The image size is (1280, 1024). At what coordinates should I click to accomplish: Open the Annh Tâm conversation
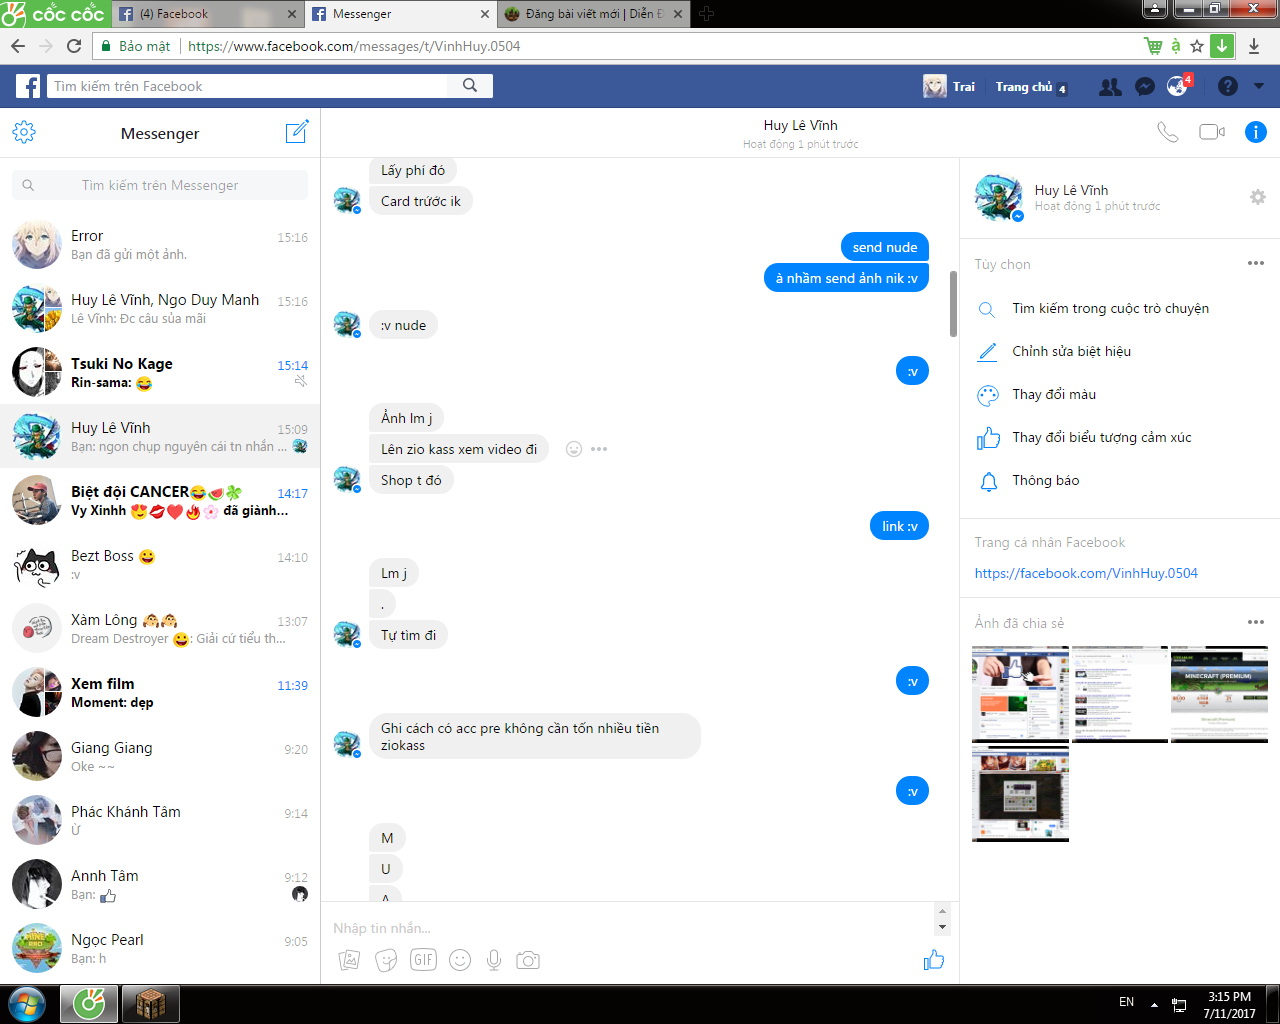pyautogui.click(x=160, y=885)
